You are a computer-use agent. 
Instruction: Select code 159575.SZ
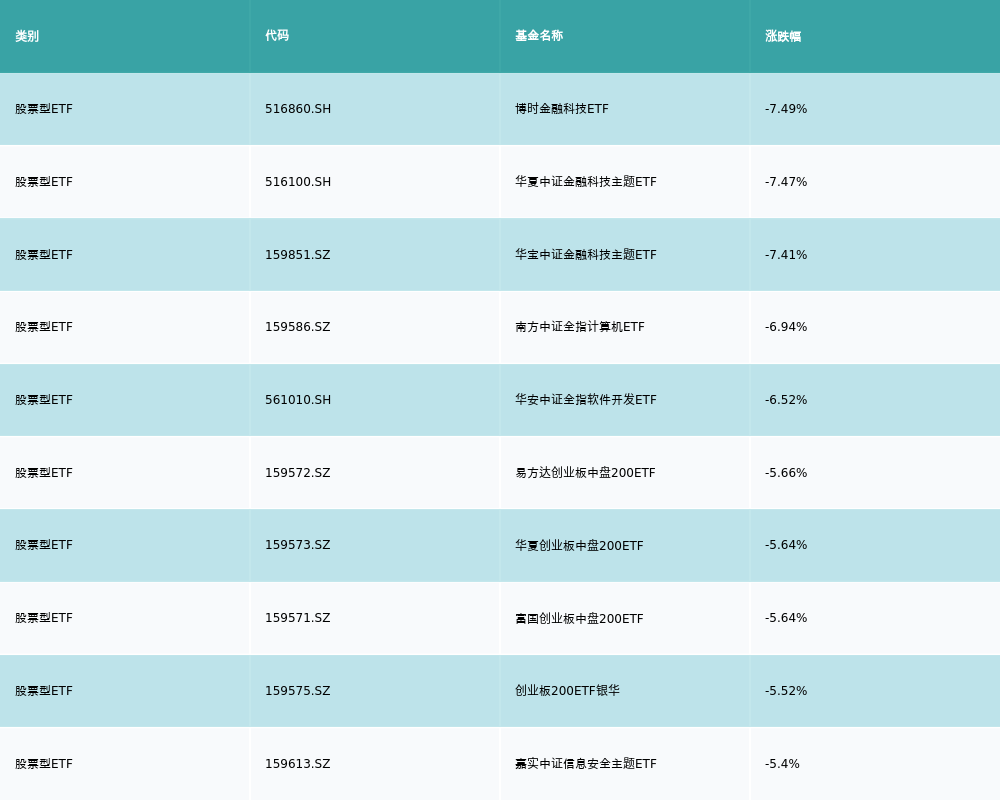pyautogui.click(x=298, y=691)
